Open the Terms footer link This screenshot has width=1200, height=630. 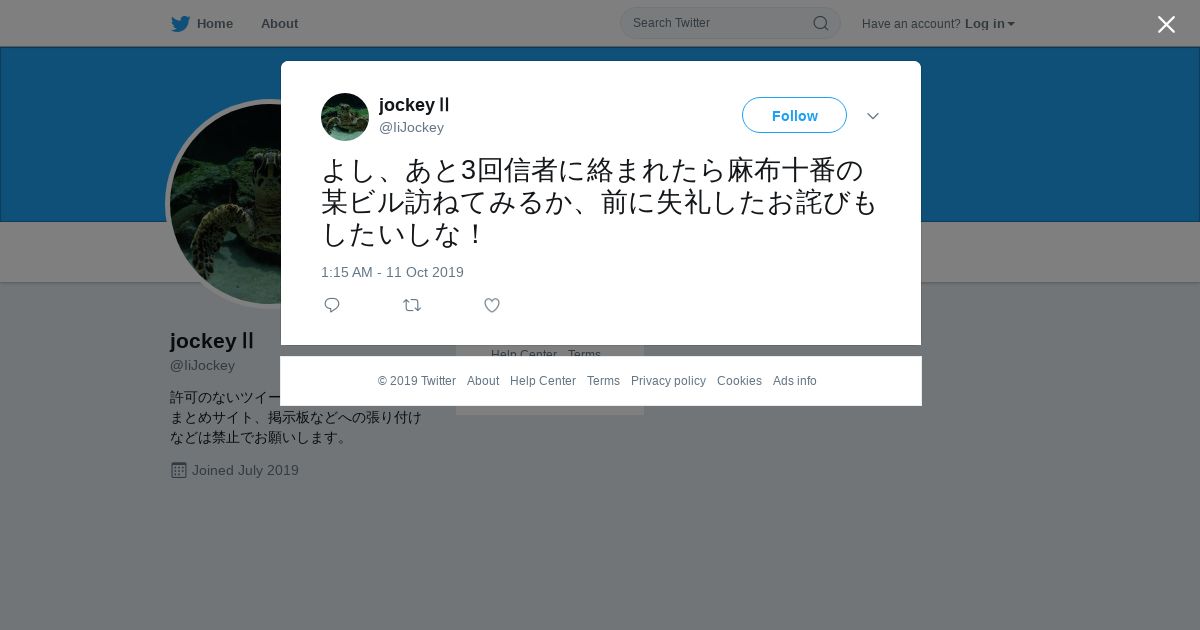coord(603,381)
